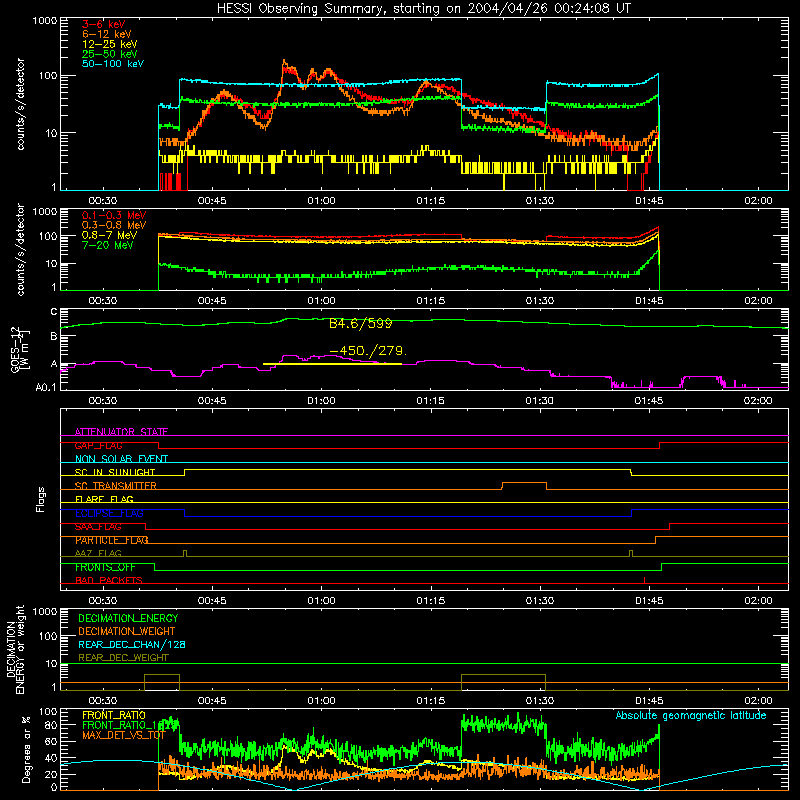Click the 0.3-0.8 MeV legend label
Image resolution: width=800 pixels, height=800 pixels.
[x=114, y=225]
